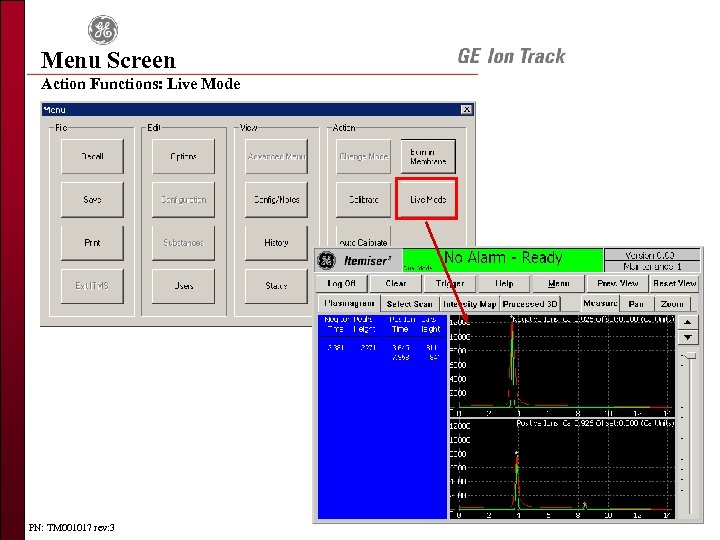Screen dimensions: 720x540
Task: Click the Menu button in Itemiser toolbar
Action: pyautogui.click(x=558, y=284)
